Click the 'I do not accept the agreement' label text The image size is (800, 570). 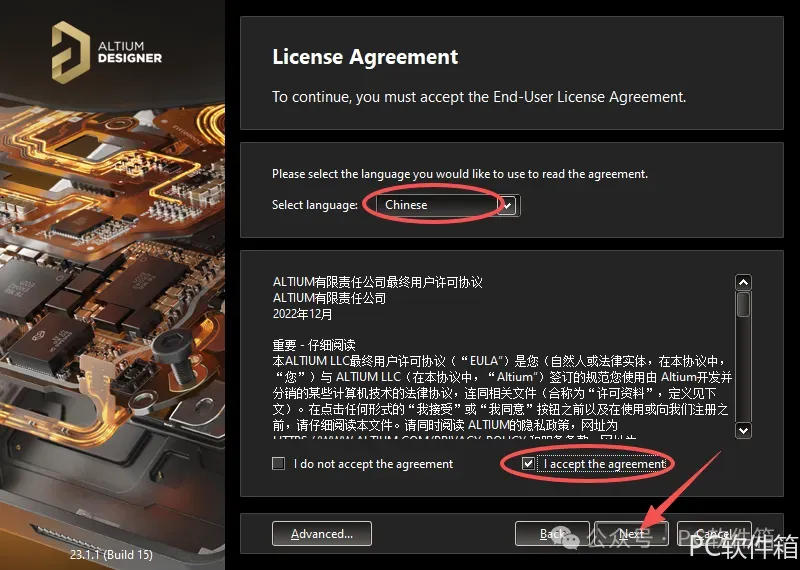(x=373, y=464)
